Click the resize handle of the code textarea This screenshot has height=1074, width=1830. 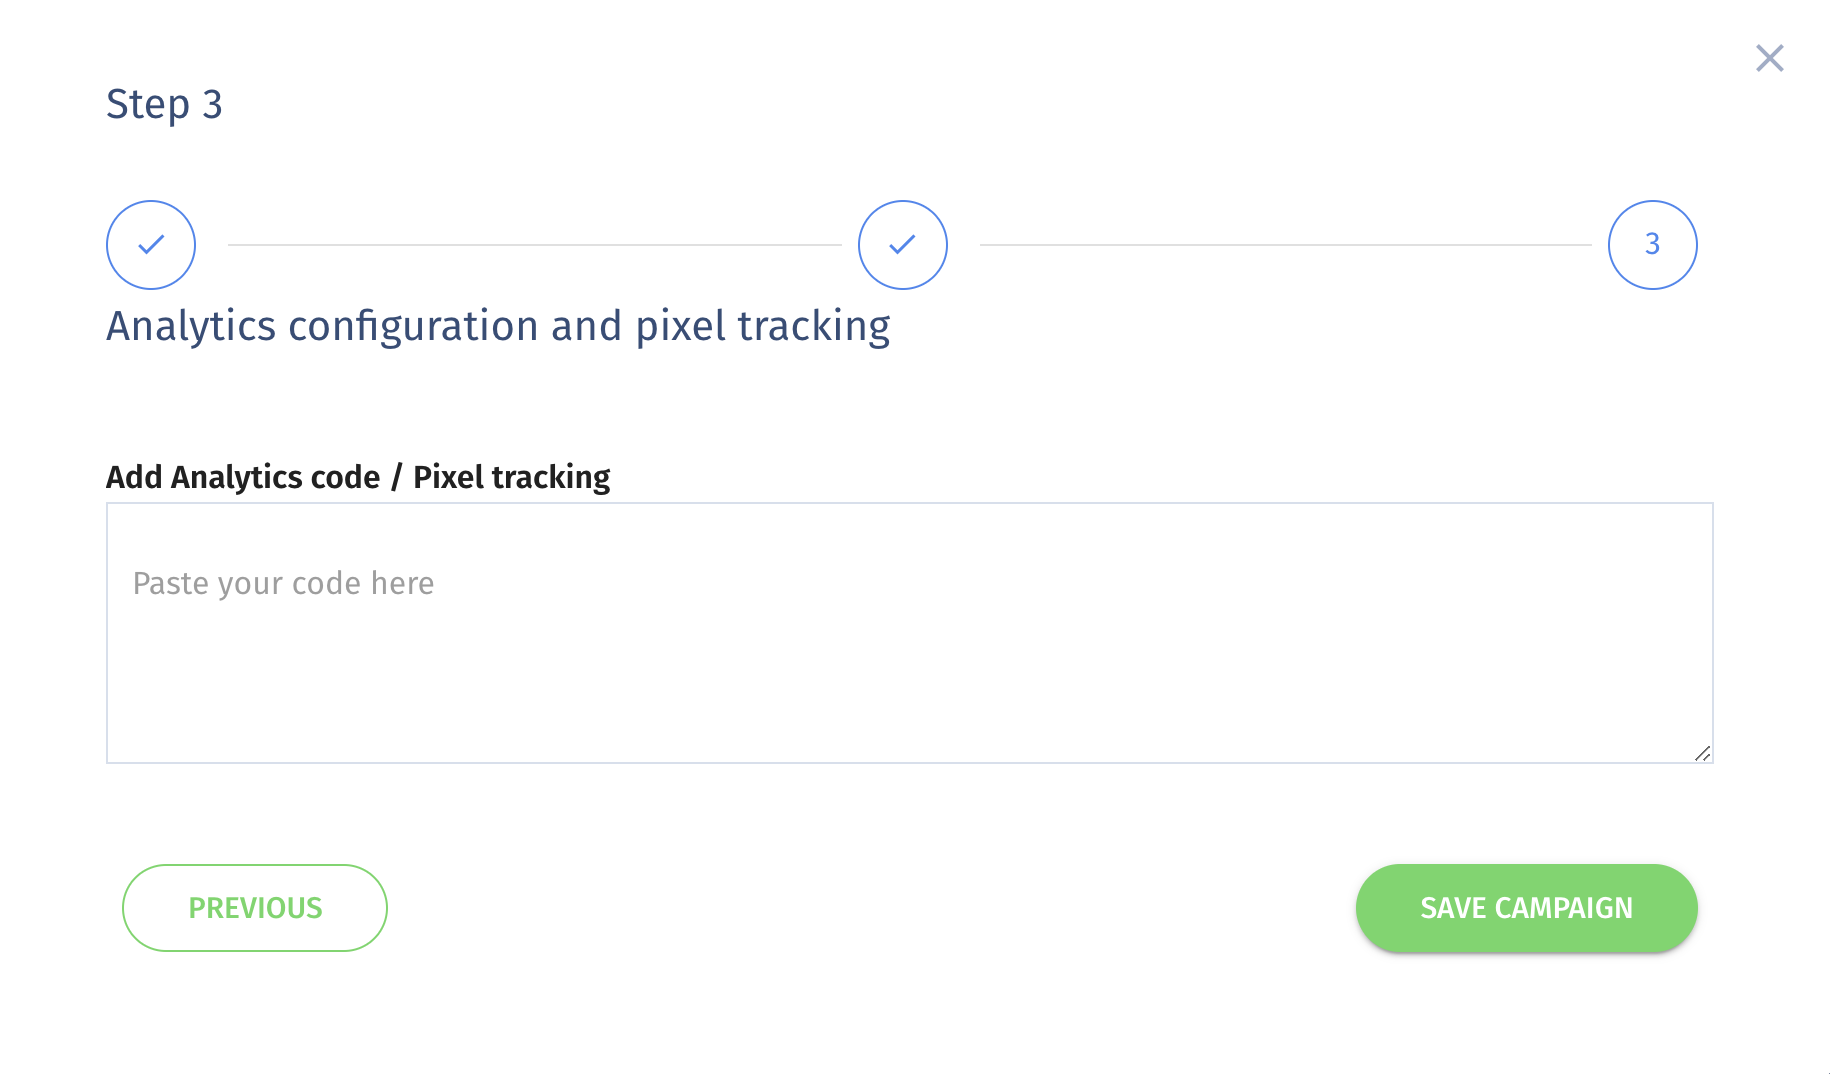1702,753
